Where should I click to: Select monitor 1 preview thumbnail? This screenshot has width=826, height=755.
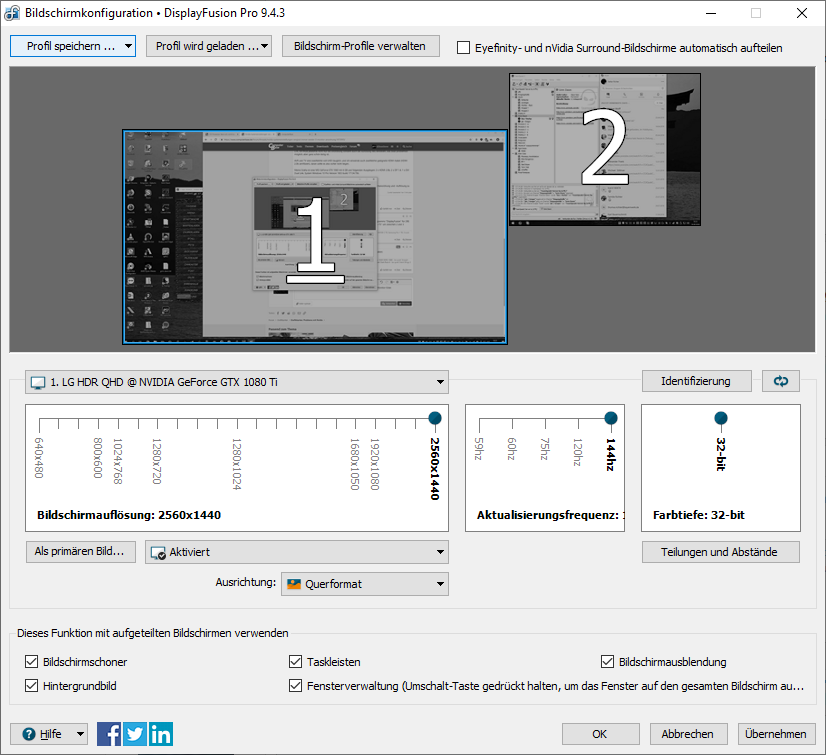coord(315,237)
